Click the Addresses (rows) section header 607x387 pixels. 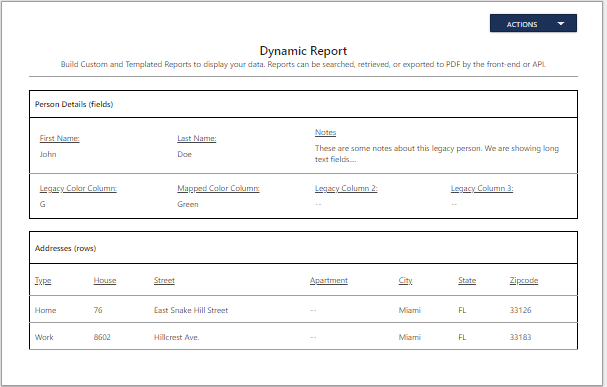click(x=65, y=248)
